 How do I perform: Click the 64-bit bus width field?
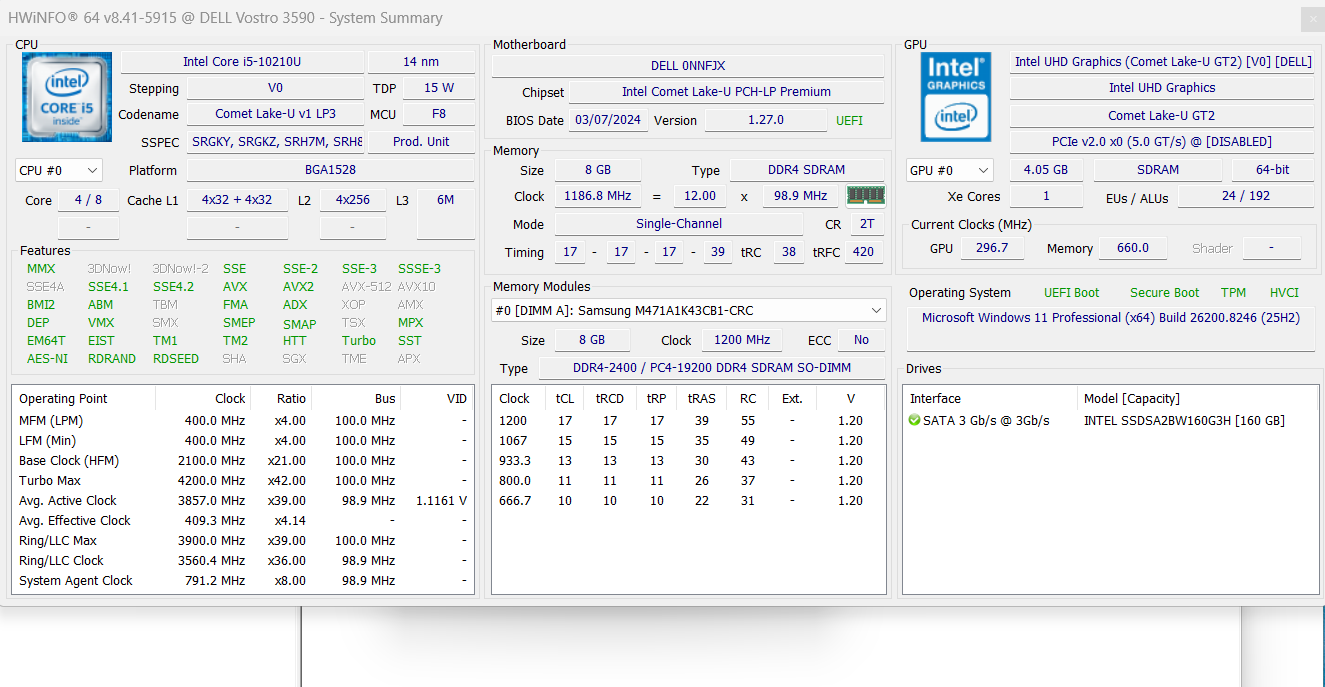point(1273,170)
